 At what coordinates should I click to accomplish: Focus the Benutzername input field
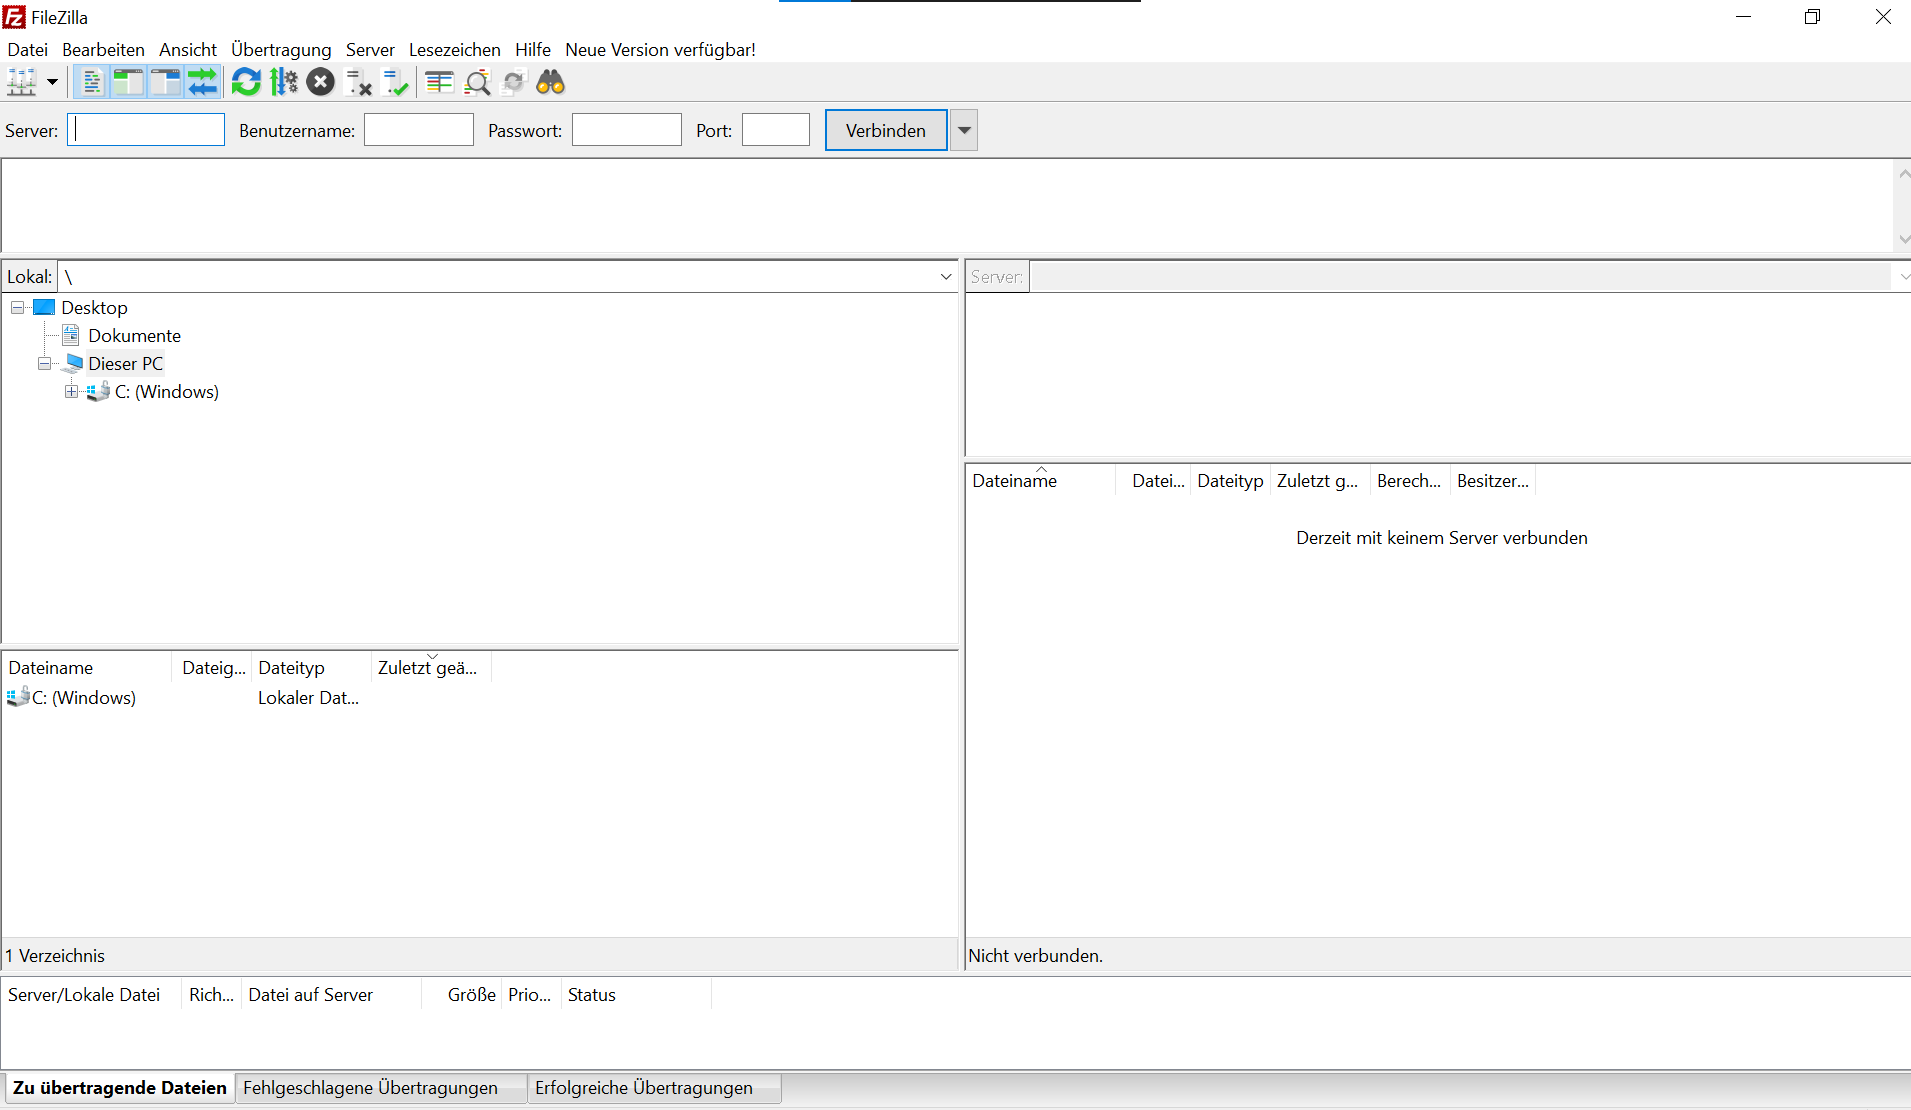click(x=419, y=130)
